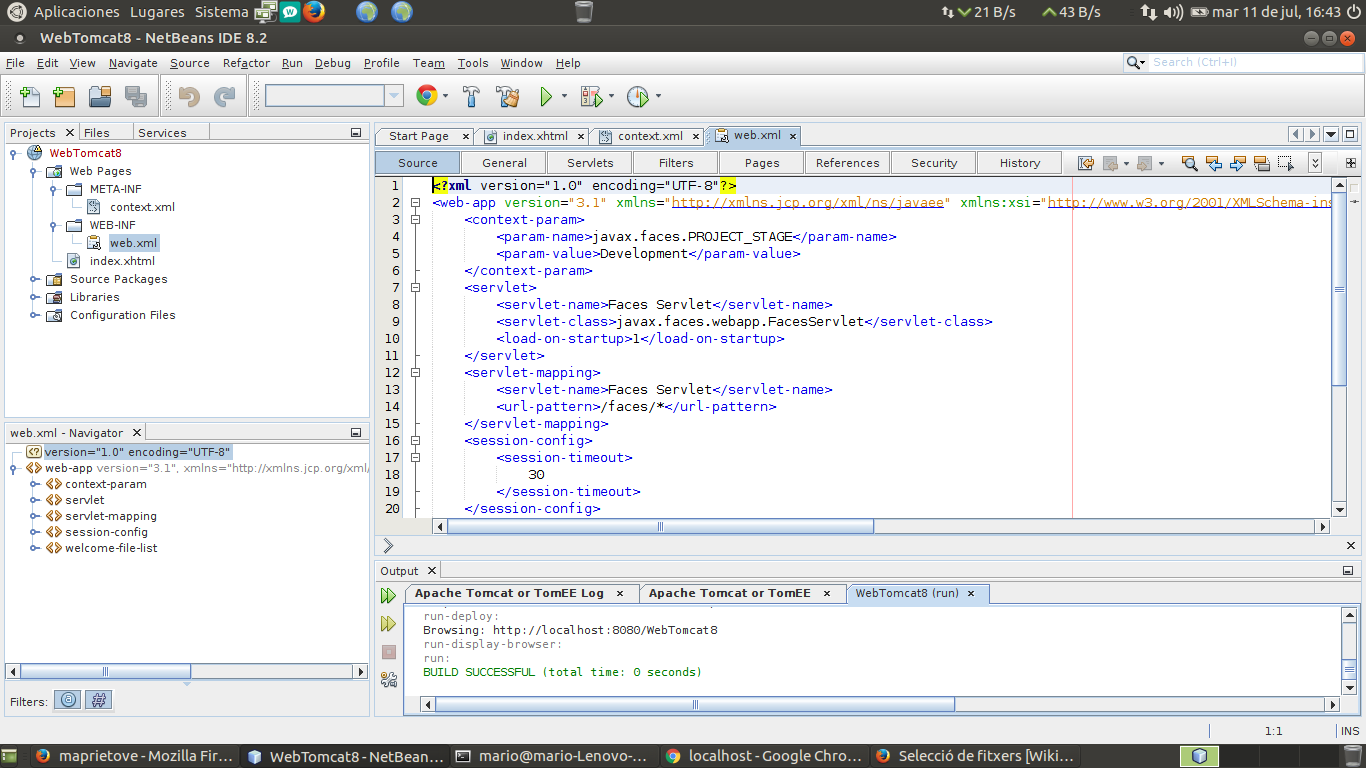The image size is (1366, 768).
Task: Click the Find Selection magnifier icon in editor toolbar
Action: tap(1189, 163)
